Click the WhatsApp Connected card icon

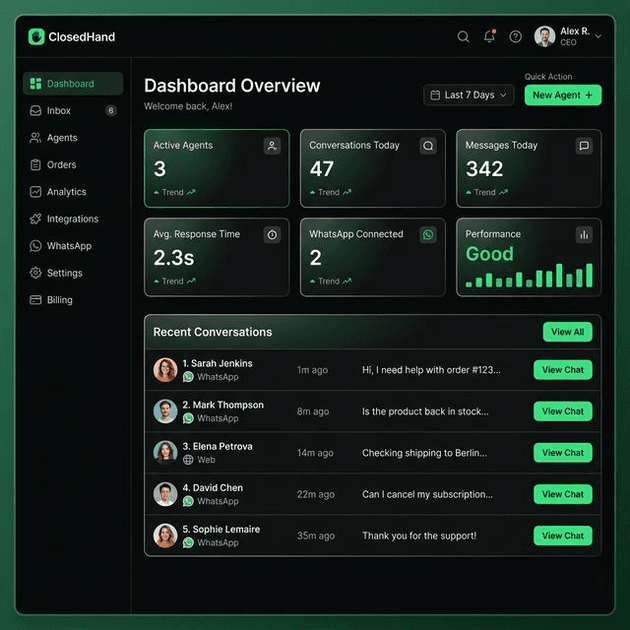(428, 235)
